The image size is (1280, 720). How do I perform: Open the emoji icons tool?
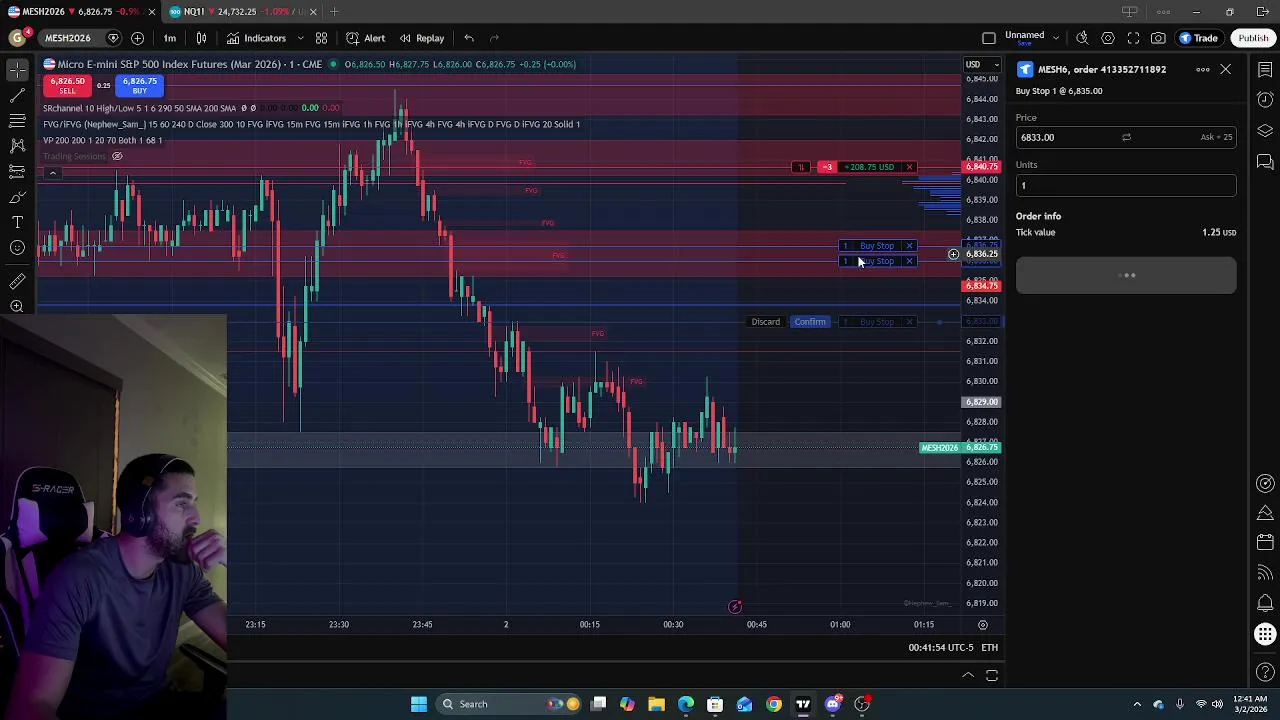tap(17, 248)
